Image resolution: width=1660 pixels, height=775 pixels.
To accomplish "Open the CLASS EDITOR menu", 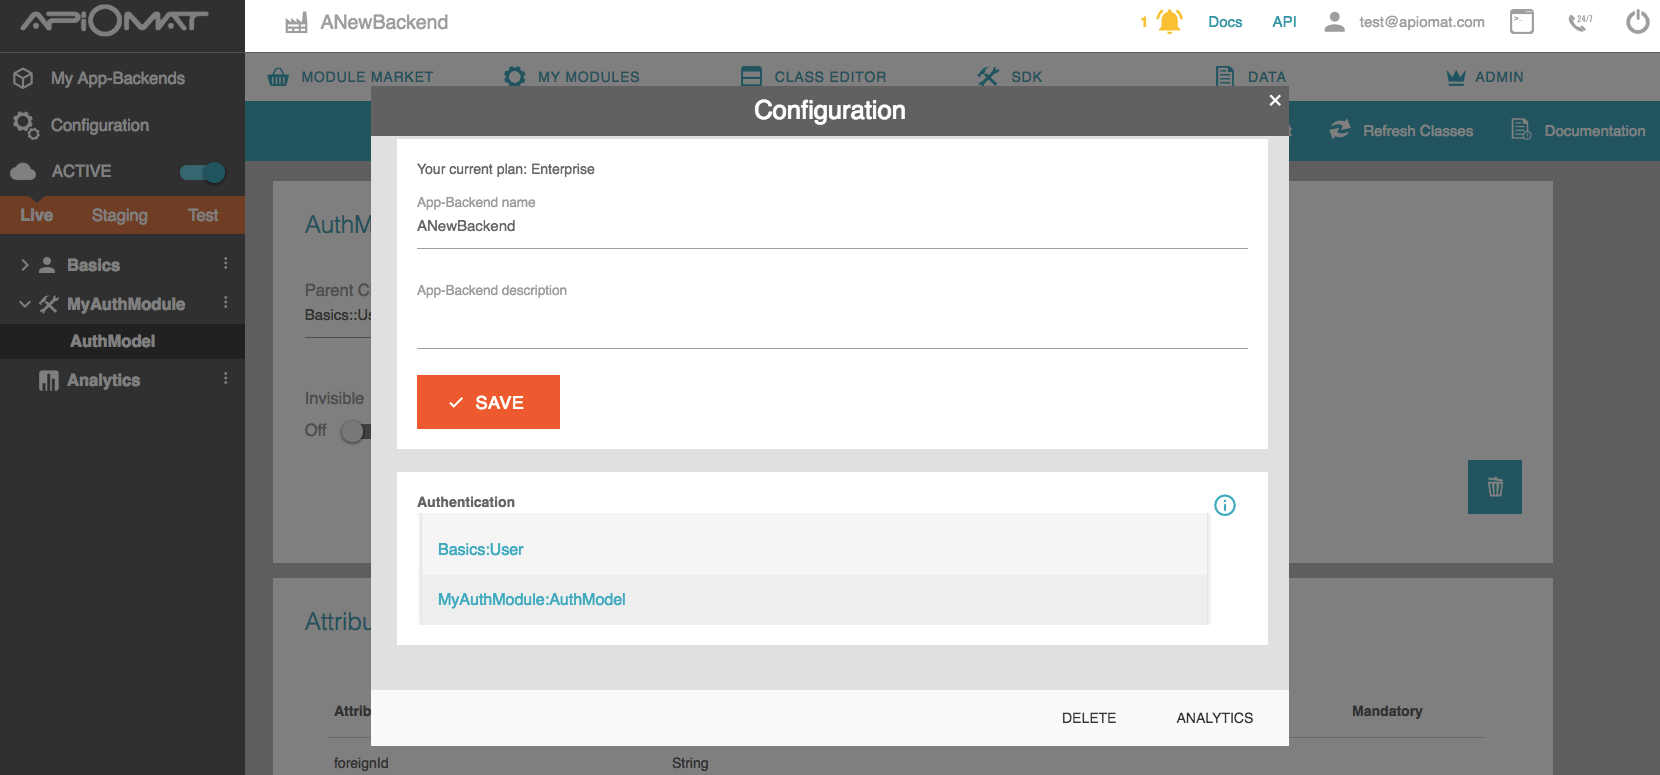I will (830, 77).
